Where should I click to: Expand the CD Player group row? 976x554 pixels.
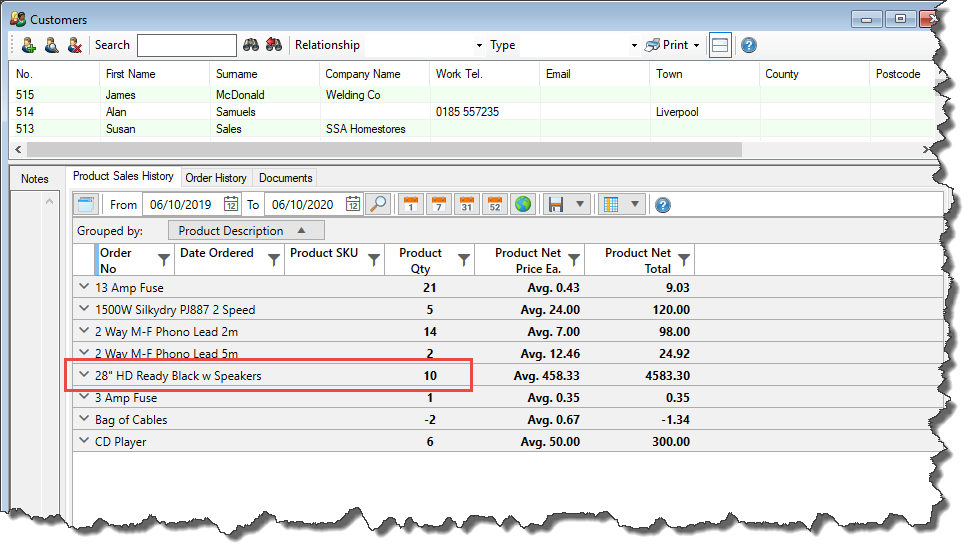(x=84, y=442)
